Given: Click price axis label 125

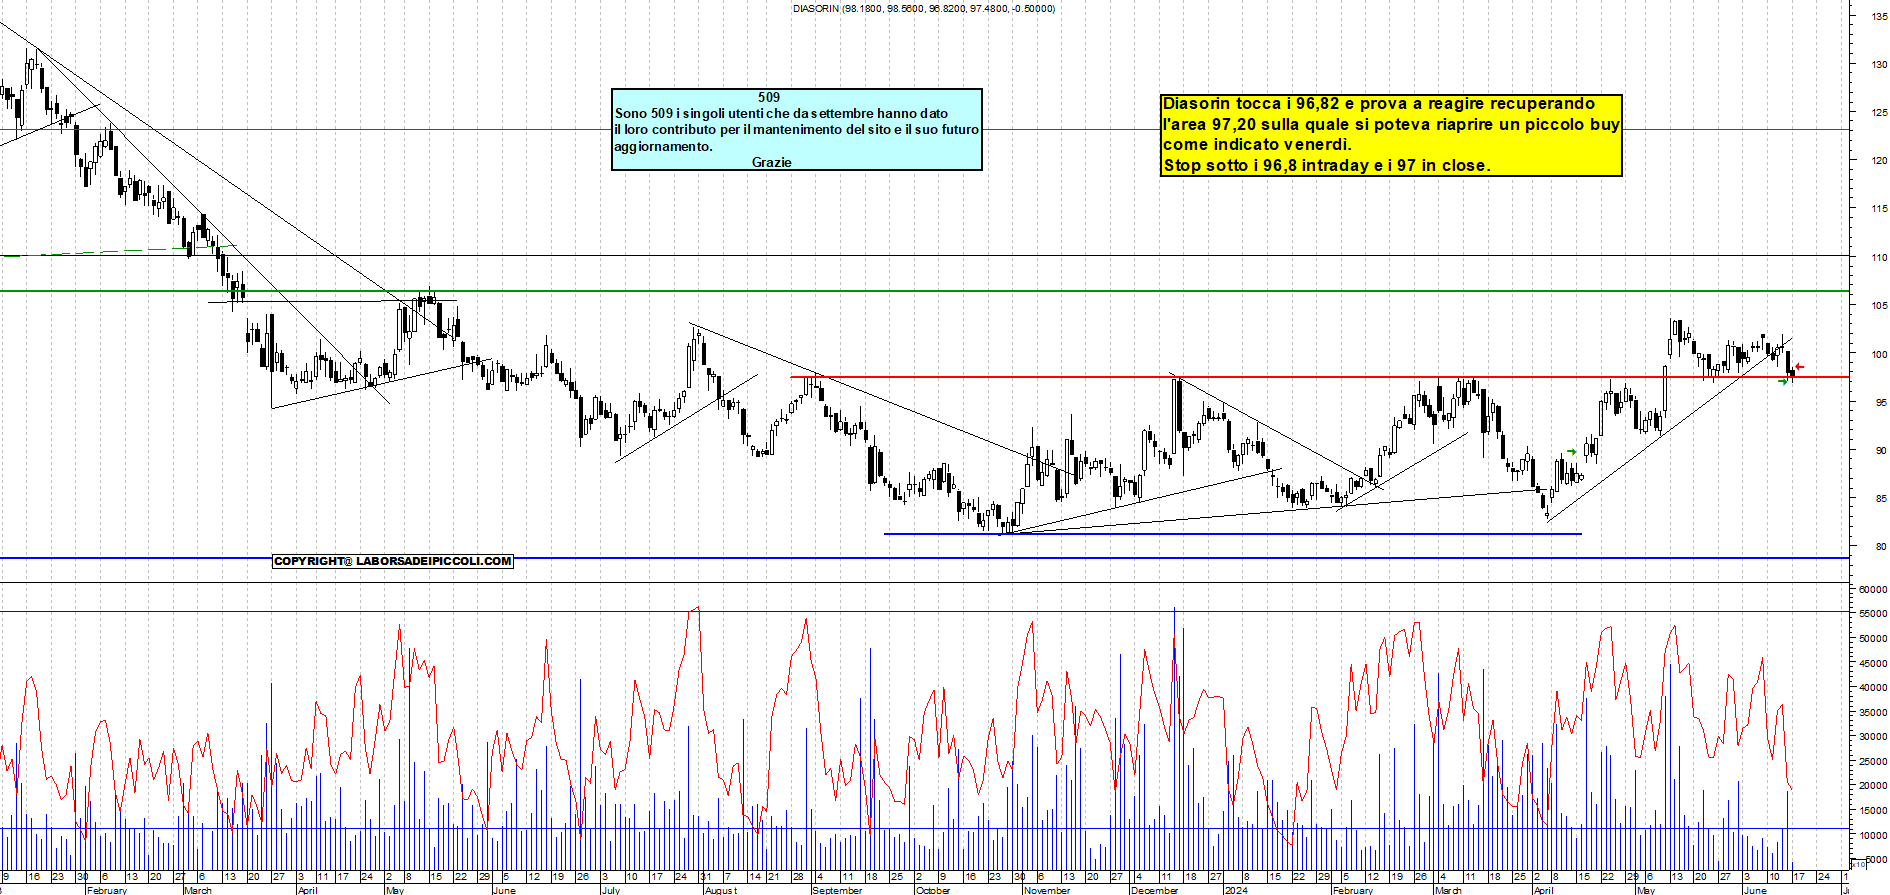Looking at the screenshot, I should (1879, 113).
